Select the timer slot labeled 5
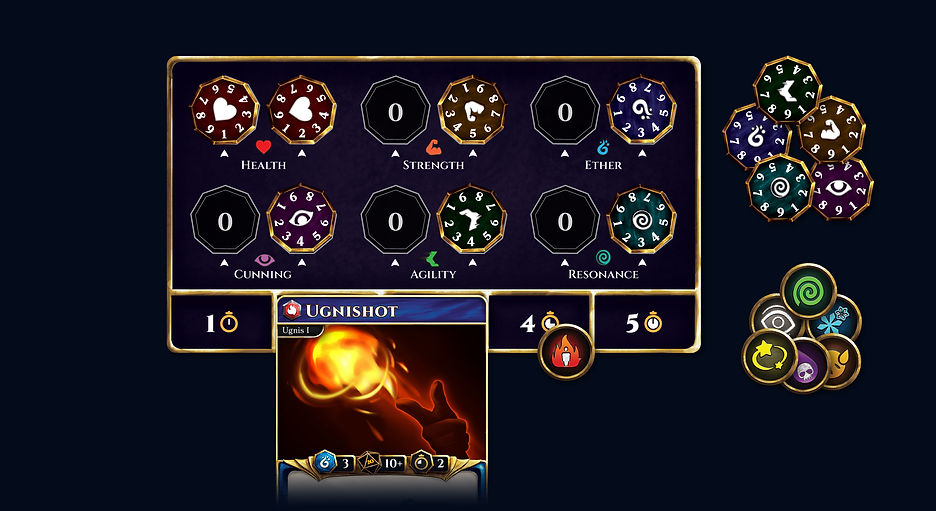This screenshot has height=511, width=936. 644,323
